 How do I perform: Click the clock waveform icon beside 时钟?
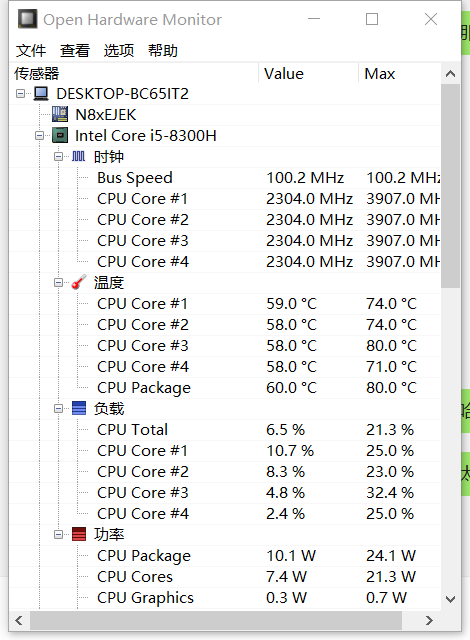(78, 156)
